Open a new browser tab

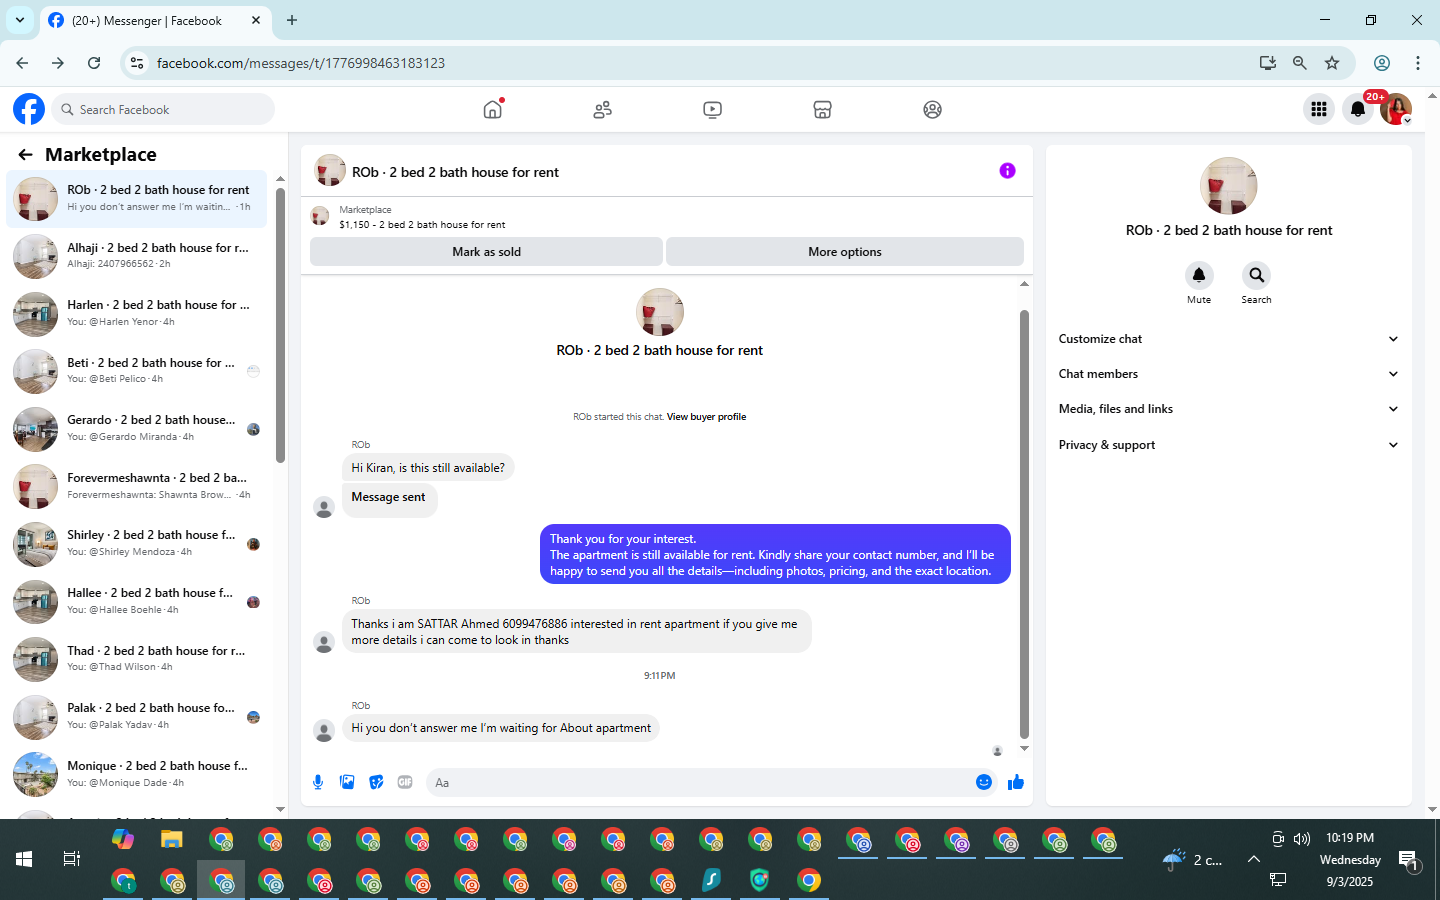tap(292, 20)
